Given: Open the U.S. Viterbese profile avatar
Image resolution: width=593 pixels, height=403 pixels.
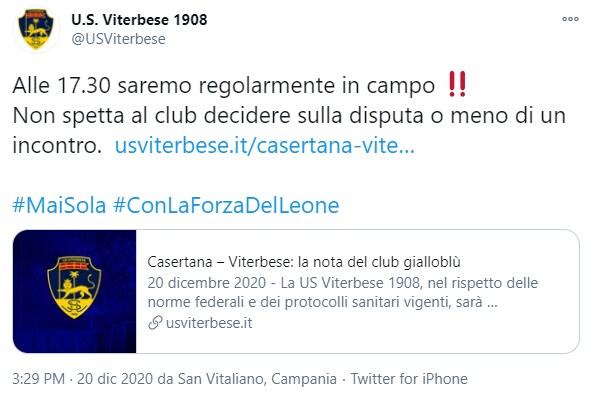Looking at the screenshot, I should tap(36, 29).
